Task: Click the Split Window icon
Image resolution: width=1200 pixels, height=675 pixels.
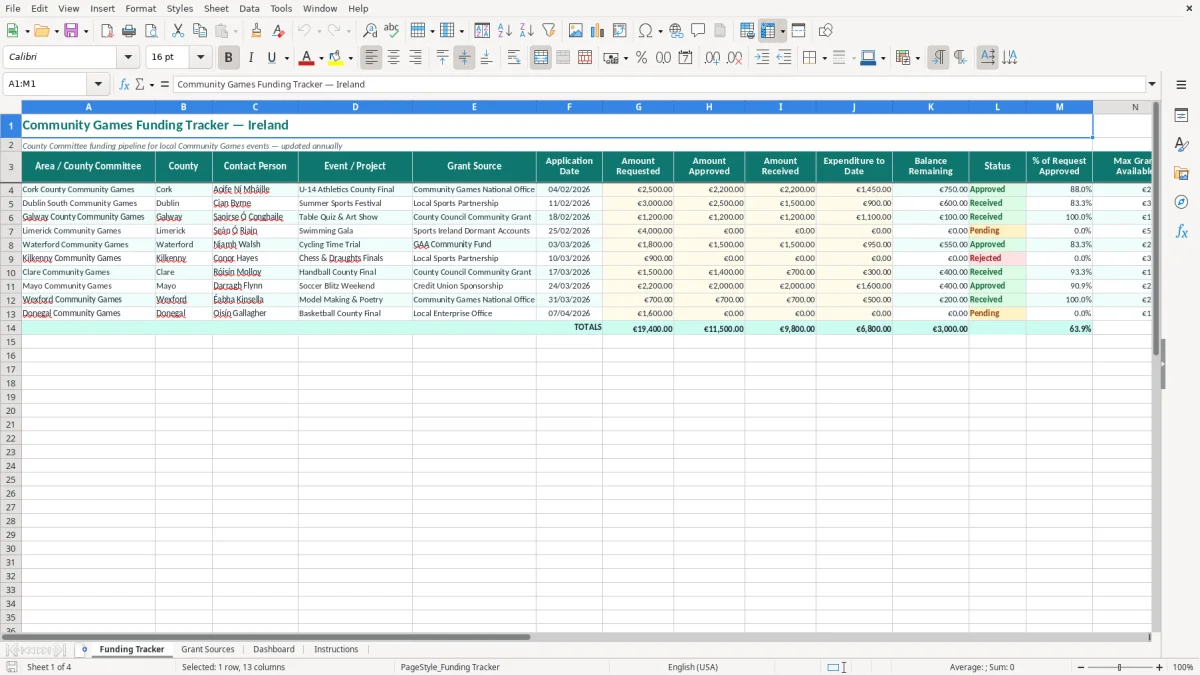Action: pos(798,31)
